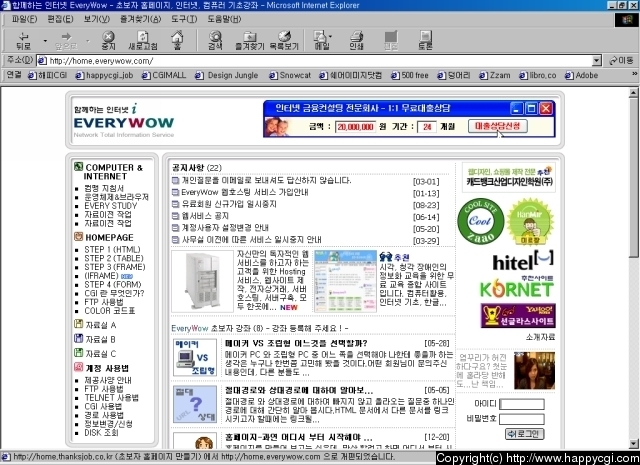
Task: Open the 즐겨찾기(A) menu
Action: [140, 19]
